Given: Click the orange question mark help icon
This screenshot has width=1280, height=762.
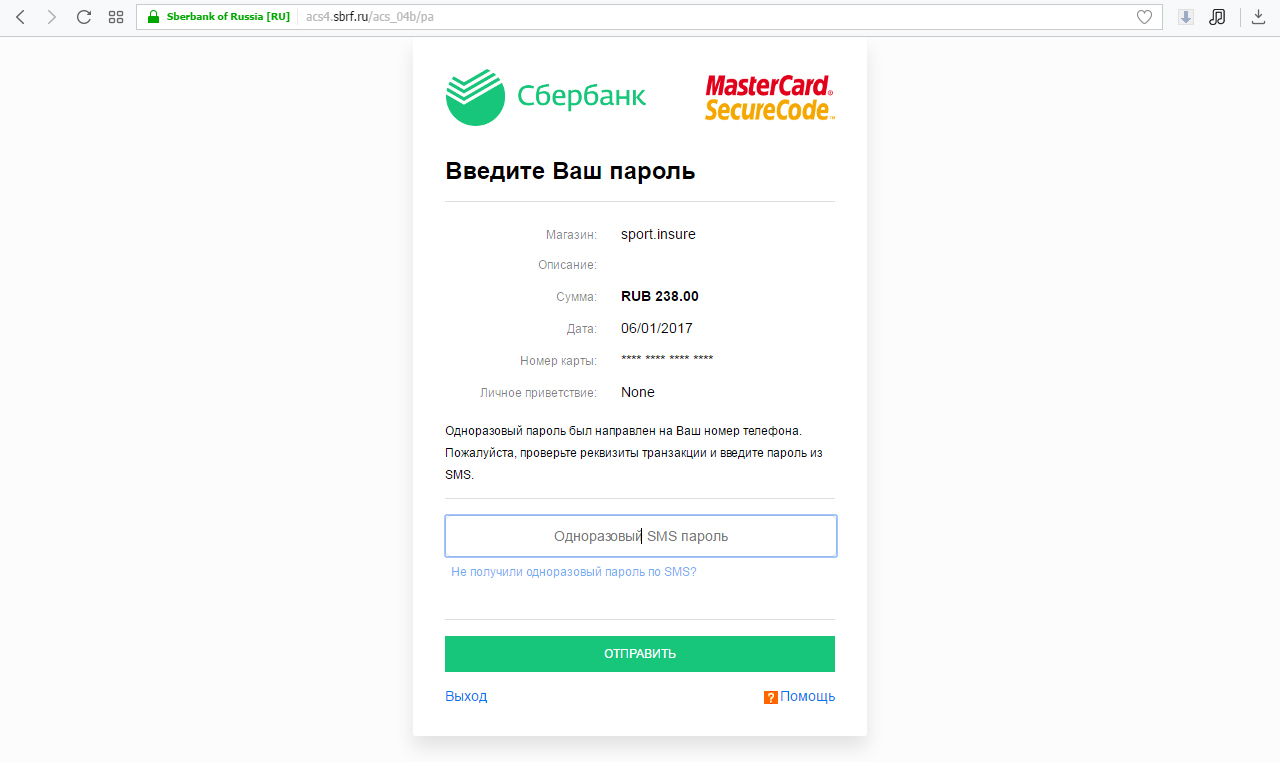Looking at the screenshot, I should tap(771, 697).
